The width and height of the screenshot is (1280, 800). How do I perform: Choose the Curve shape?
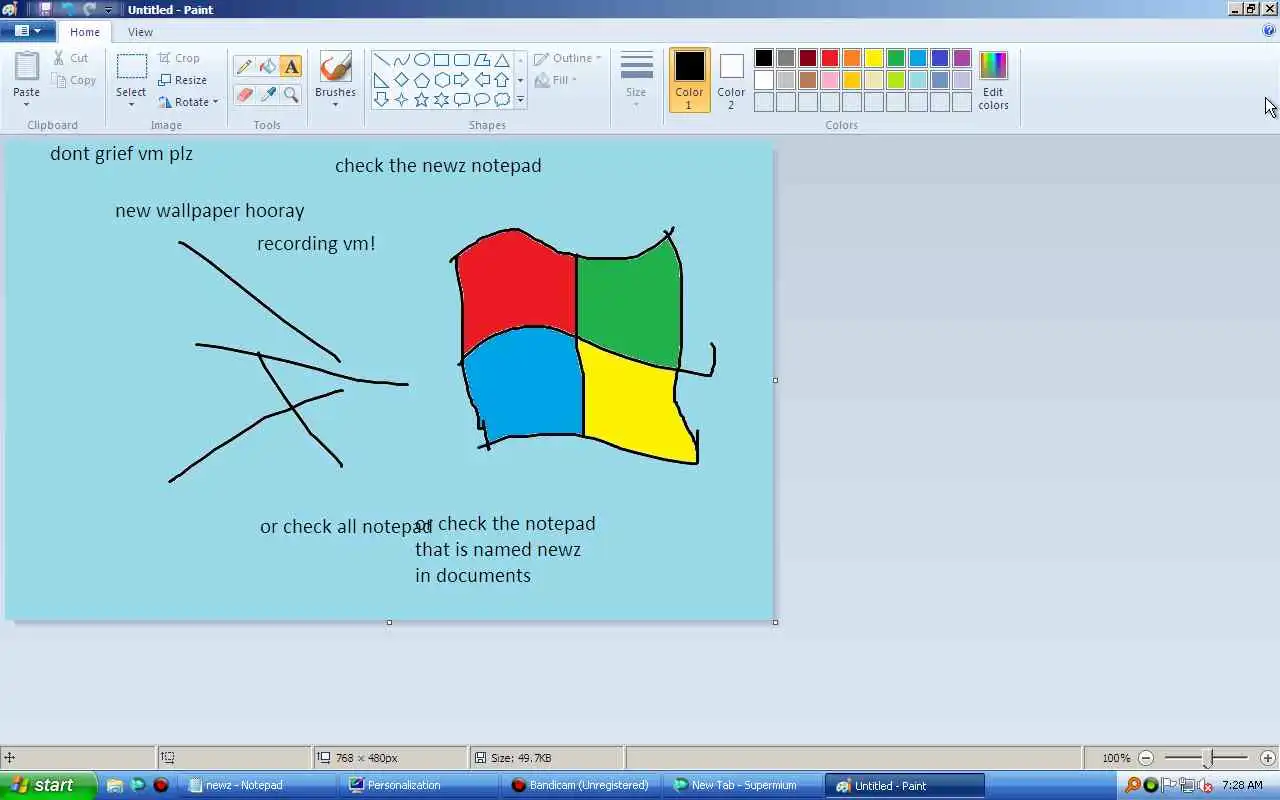(x=401, y=60)
